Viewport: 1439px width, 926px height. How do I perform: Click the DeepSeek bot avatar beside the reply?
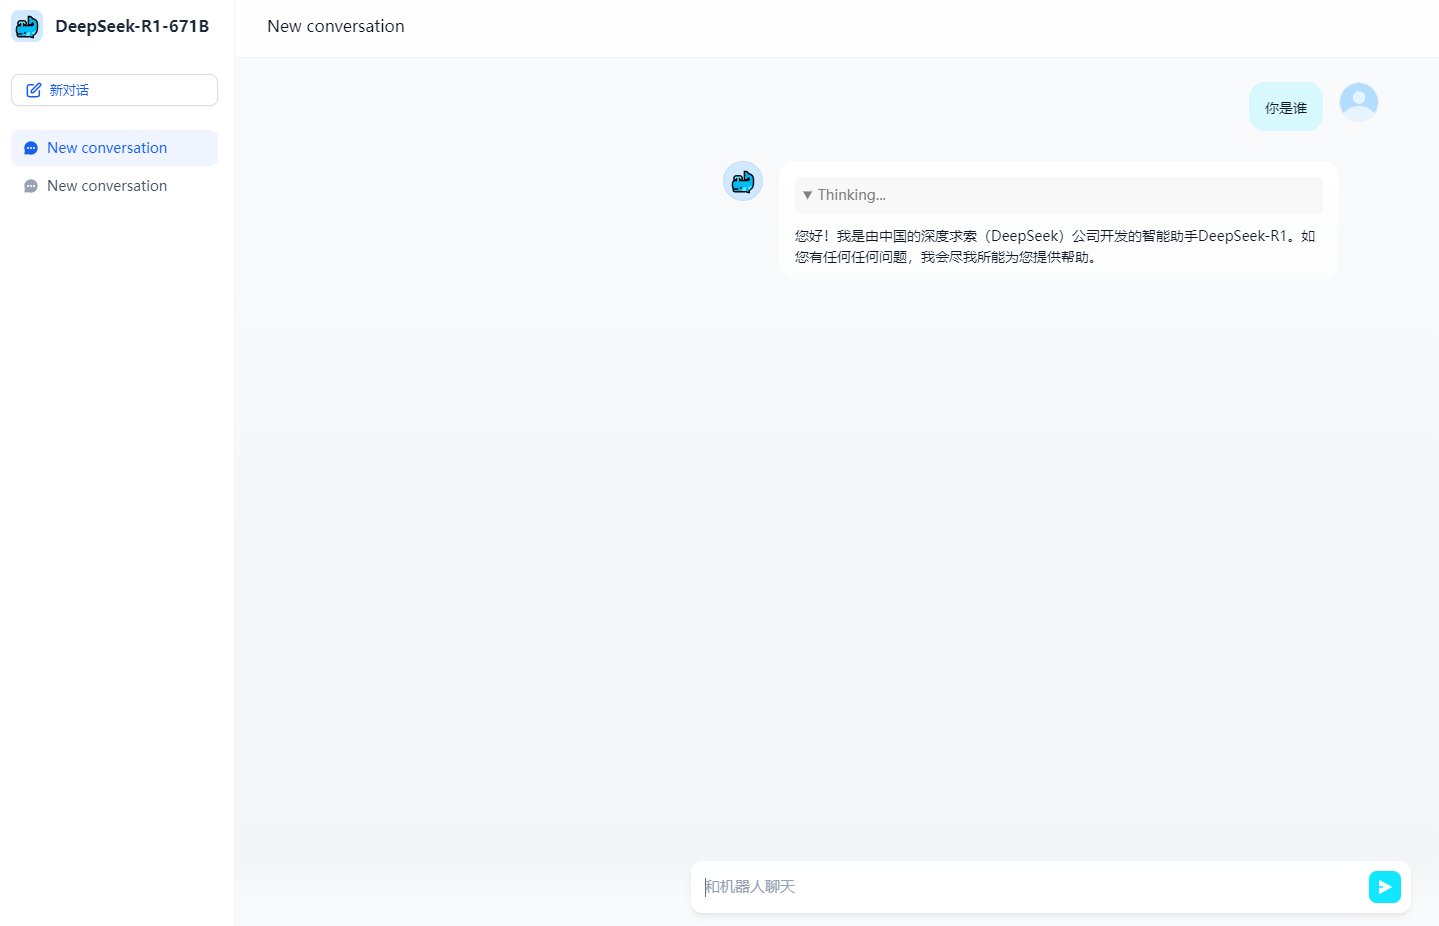point(743,181)
